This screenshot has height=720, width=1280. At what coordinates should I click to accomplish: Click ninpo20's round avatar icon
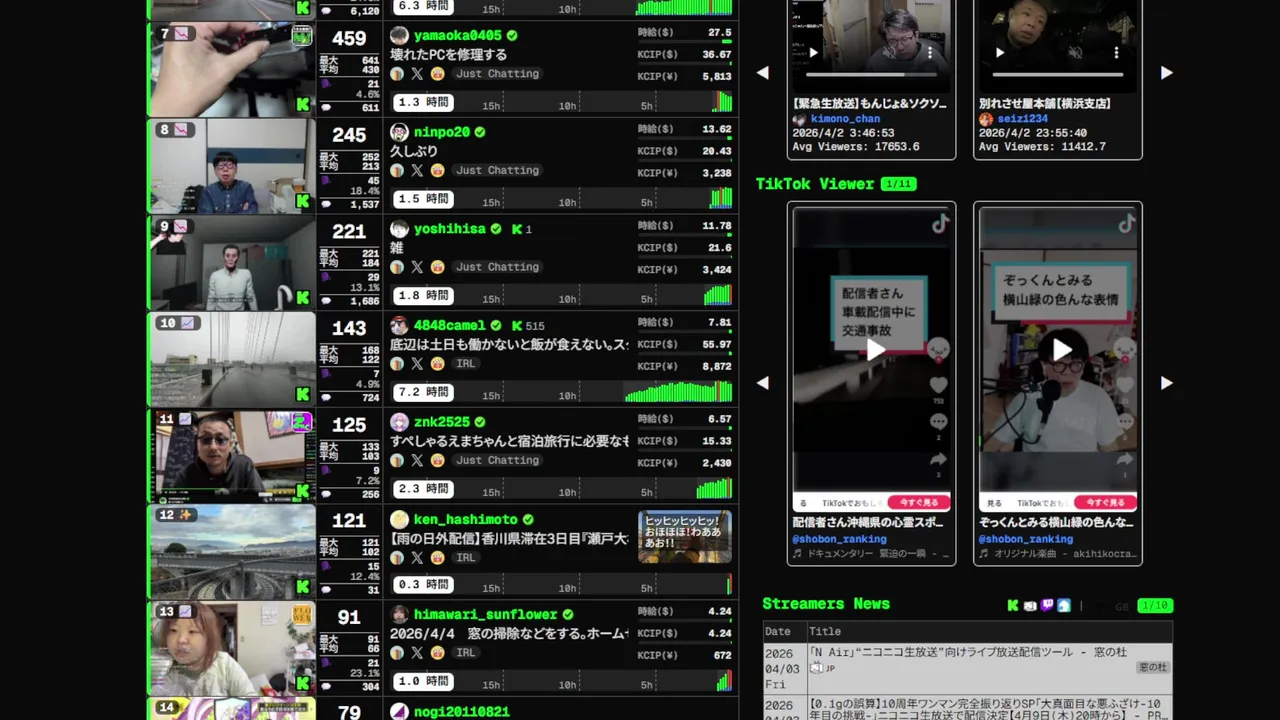pos(399,132)
